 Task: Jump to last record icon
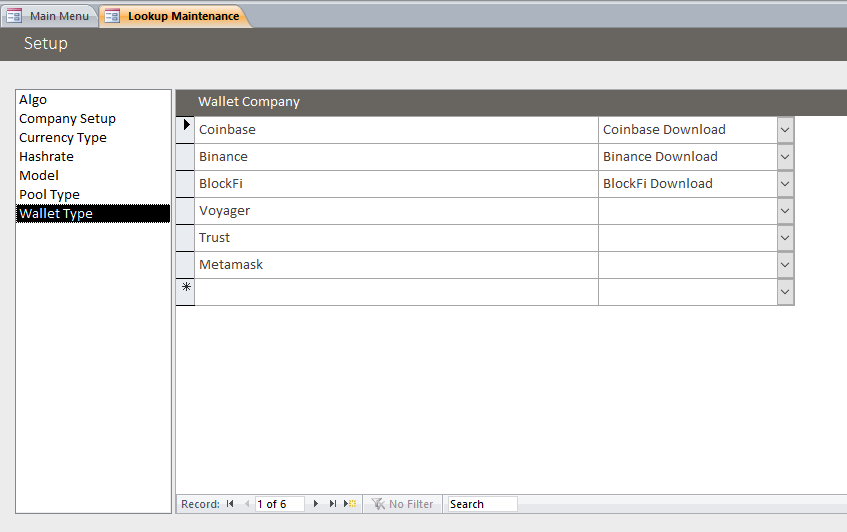pos(333,504)
